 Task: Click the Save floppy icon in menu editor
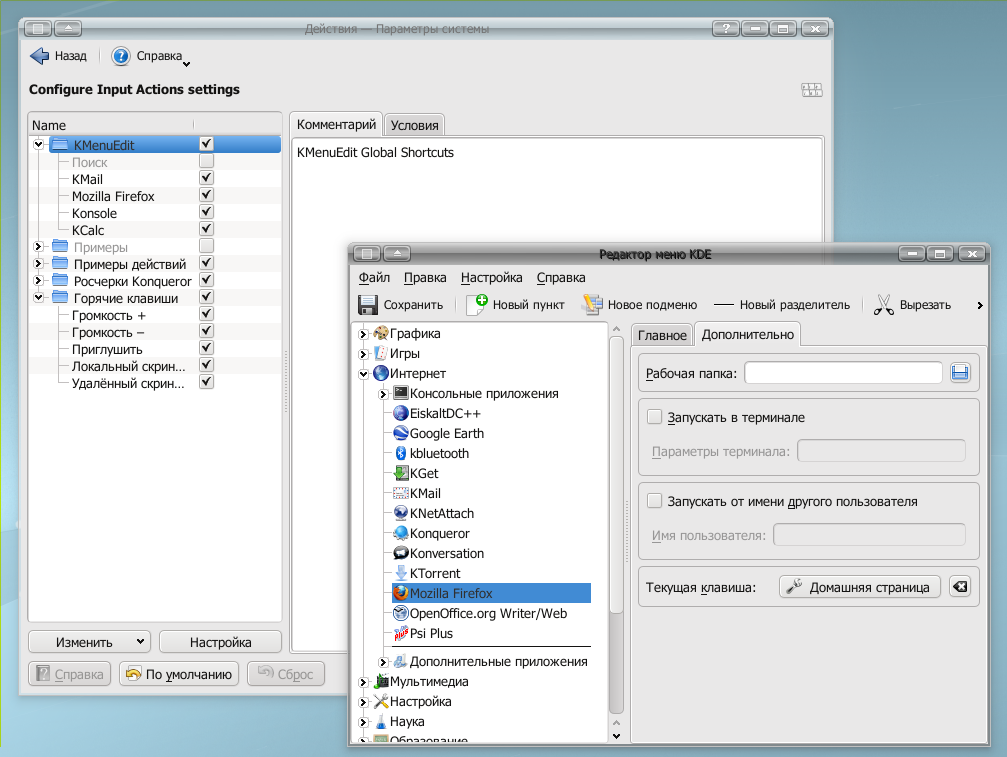tap(368, 305)
